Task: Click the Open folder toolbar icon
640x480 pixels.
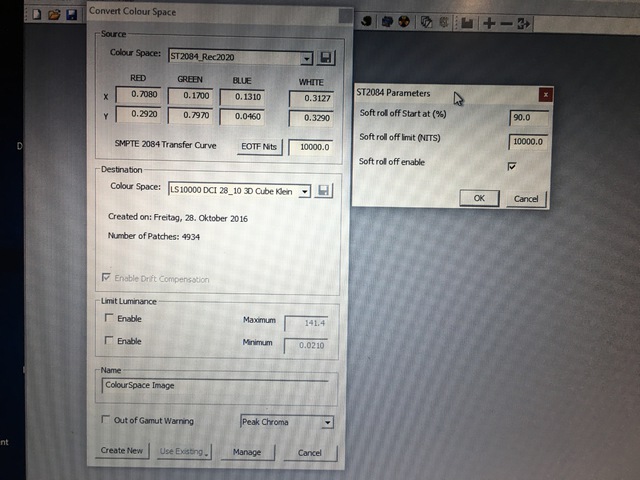Action: point(54,15)
